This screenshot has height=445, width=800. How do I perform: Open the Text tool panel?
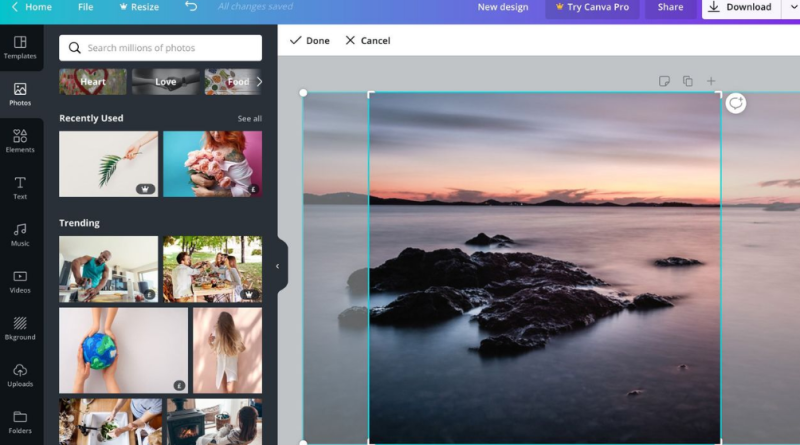20,188
